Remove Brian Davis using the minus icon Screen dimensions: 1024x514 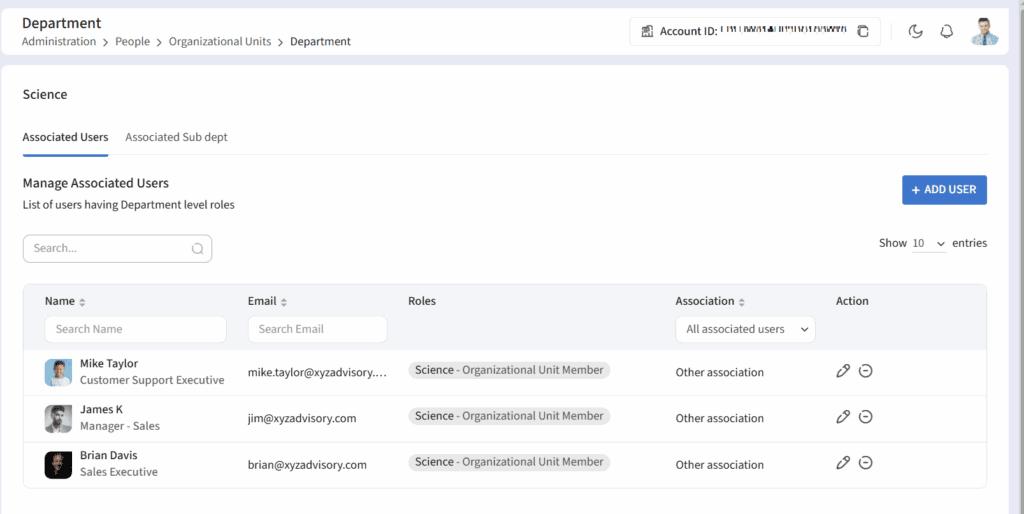(x=866, y=463)
